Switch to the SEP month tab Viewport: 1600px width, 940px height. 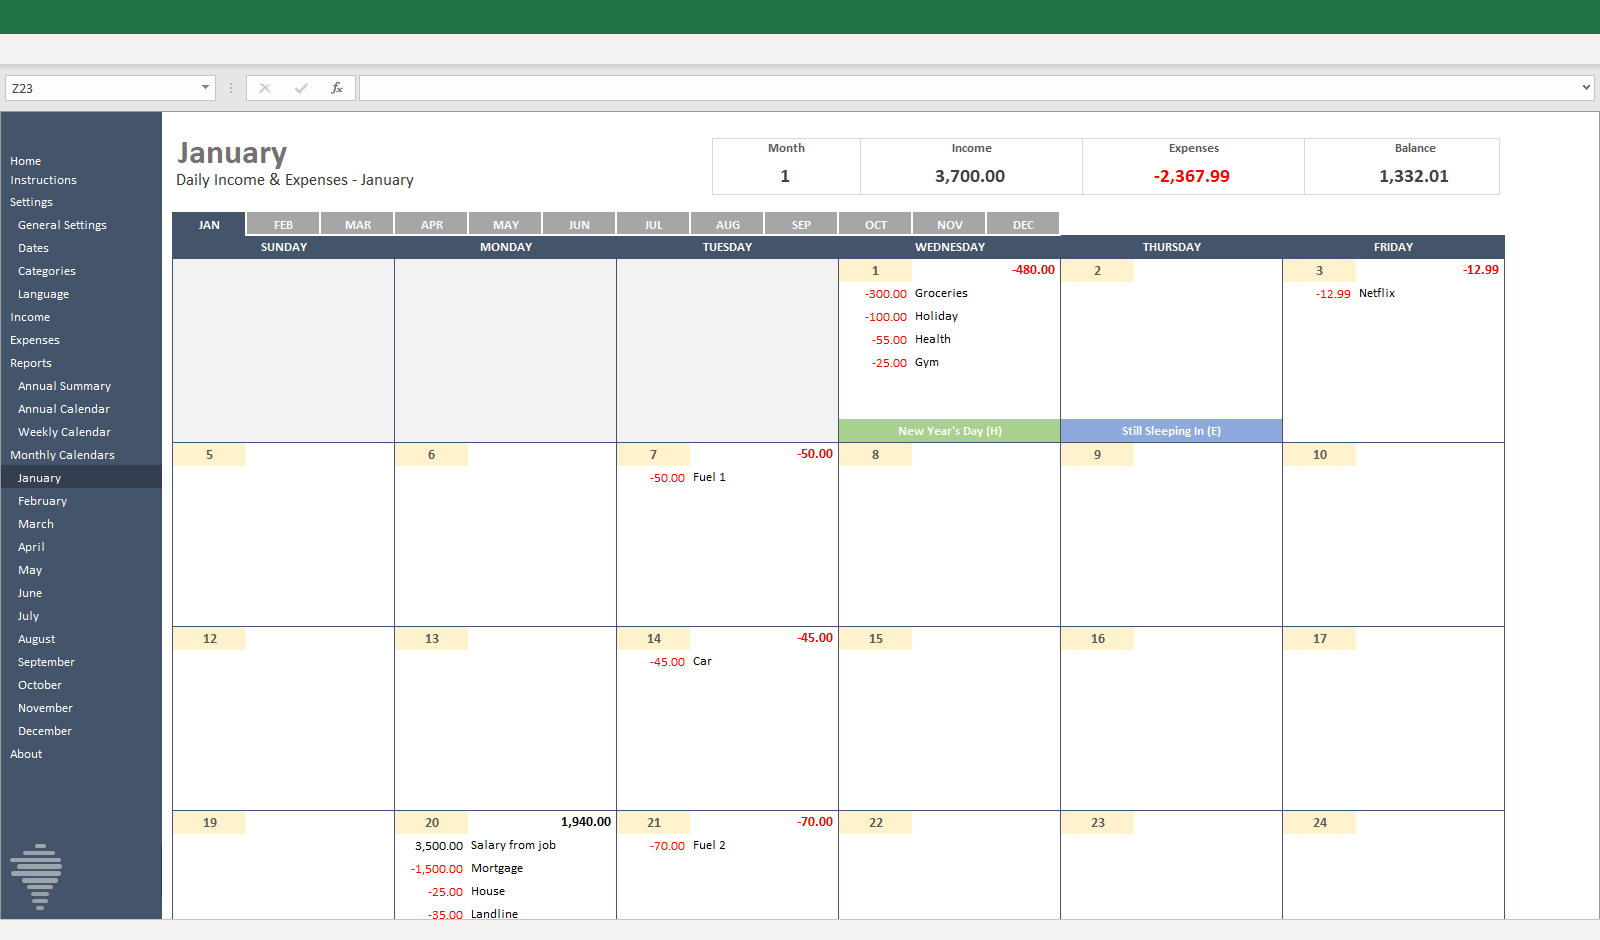click(x=801, y=224)
